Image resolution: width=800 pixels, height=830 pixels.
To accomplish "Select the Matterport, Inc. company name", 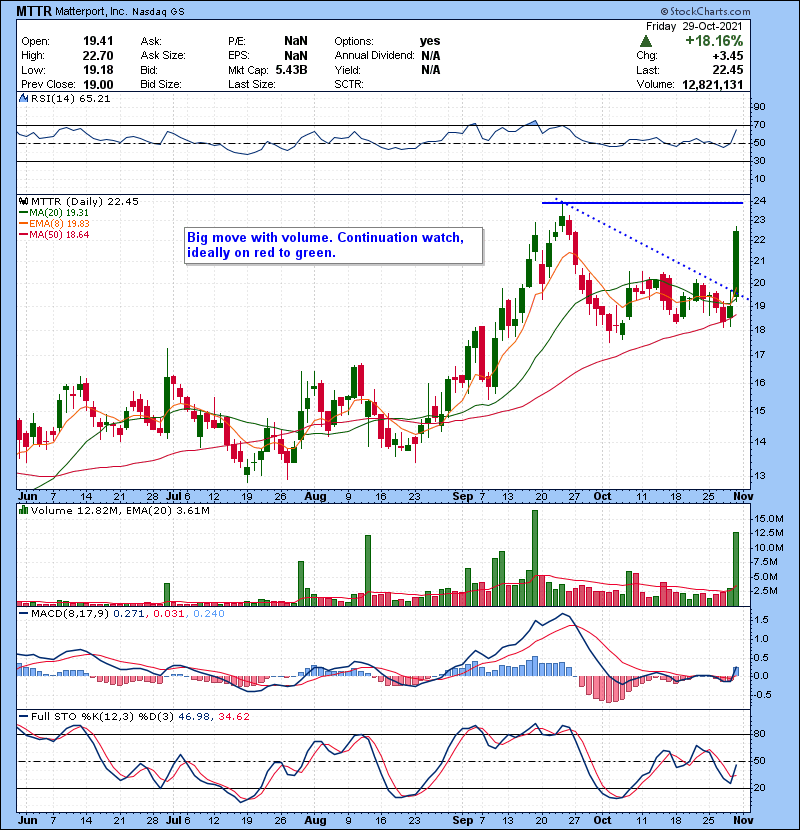I will click(x=90, y=11).
